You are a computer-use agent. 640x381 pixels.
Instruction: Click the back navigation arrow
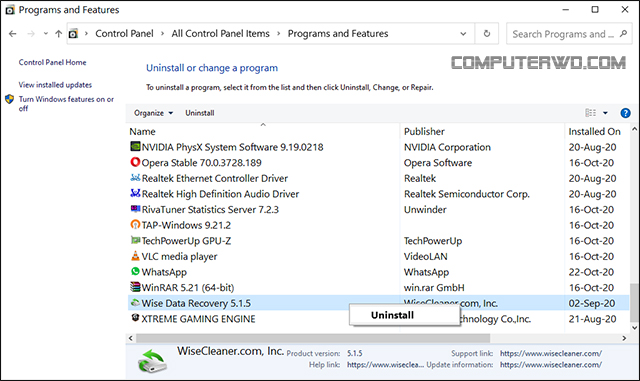point(13,33)
